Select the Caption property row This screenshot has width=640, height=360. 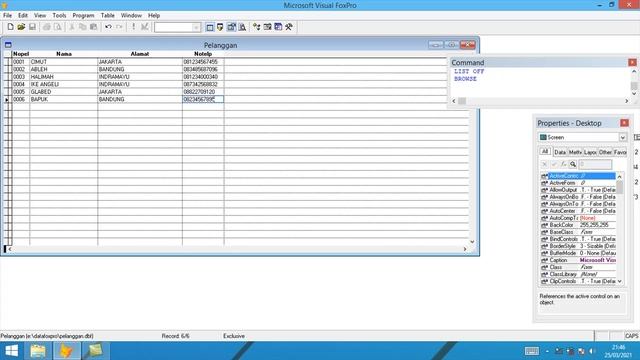(x=578, y=260)
